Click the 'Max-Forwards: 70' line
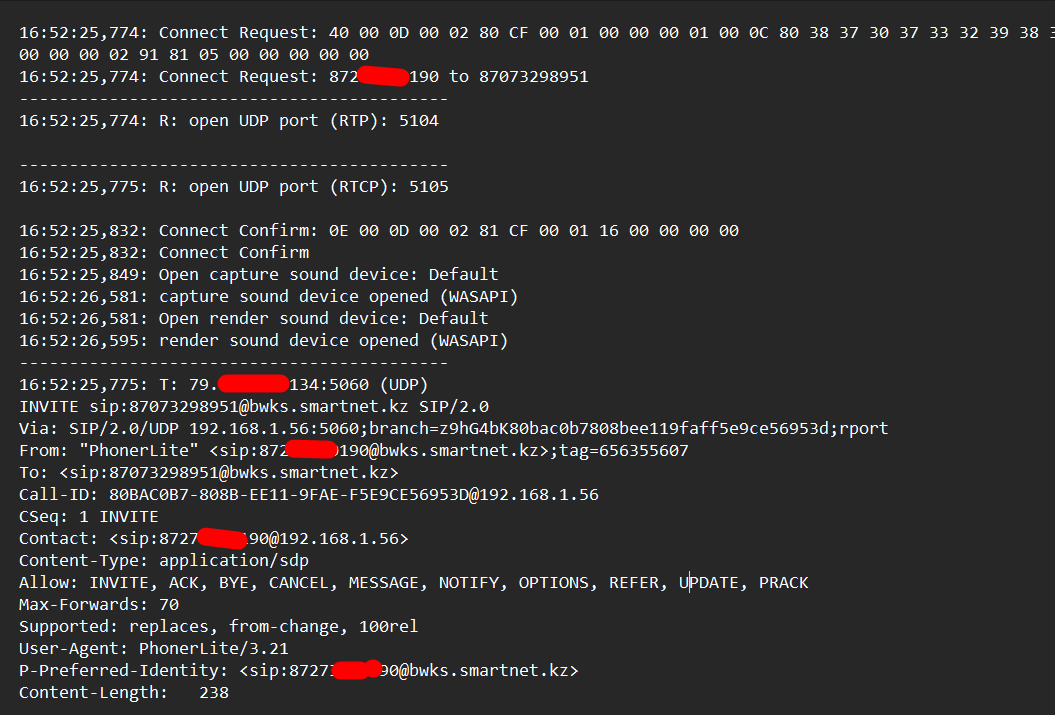The height and width of the screenshot is (715, 1055). 99,604
